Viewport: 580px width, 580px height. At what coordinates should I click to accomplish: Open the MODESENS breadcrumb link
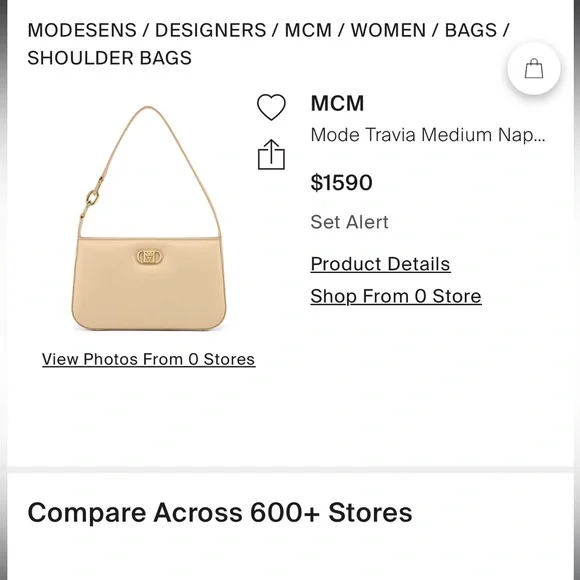point(82,30)
